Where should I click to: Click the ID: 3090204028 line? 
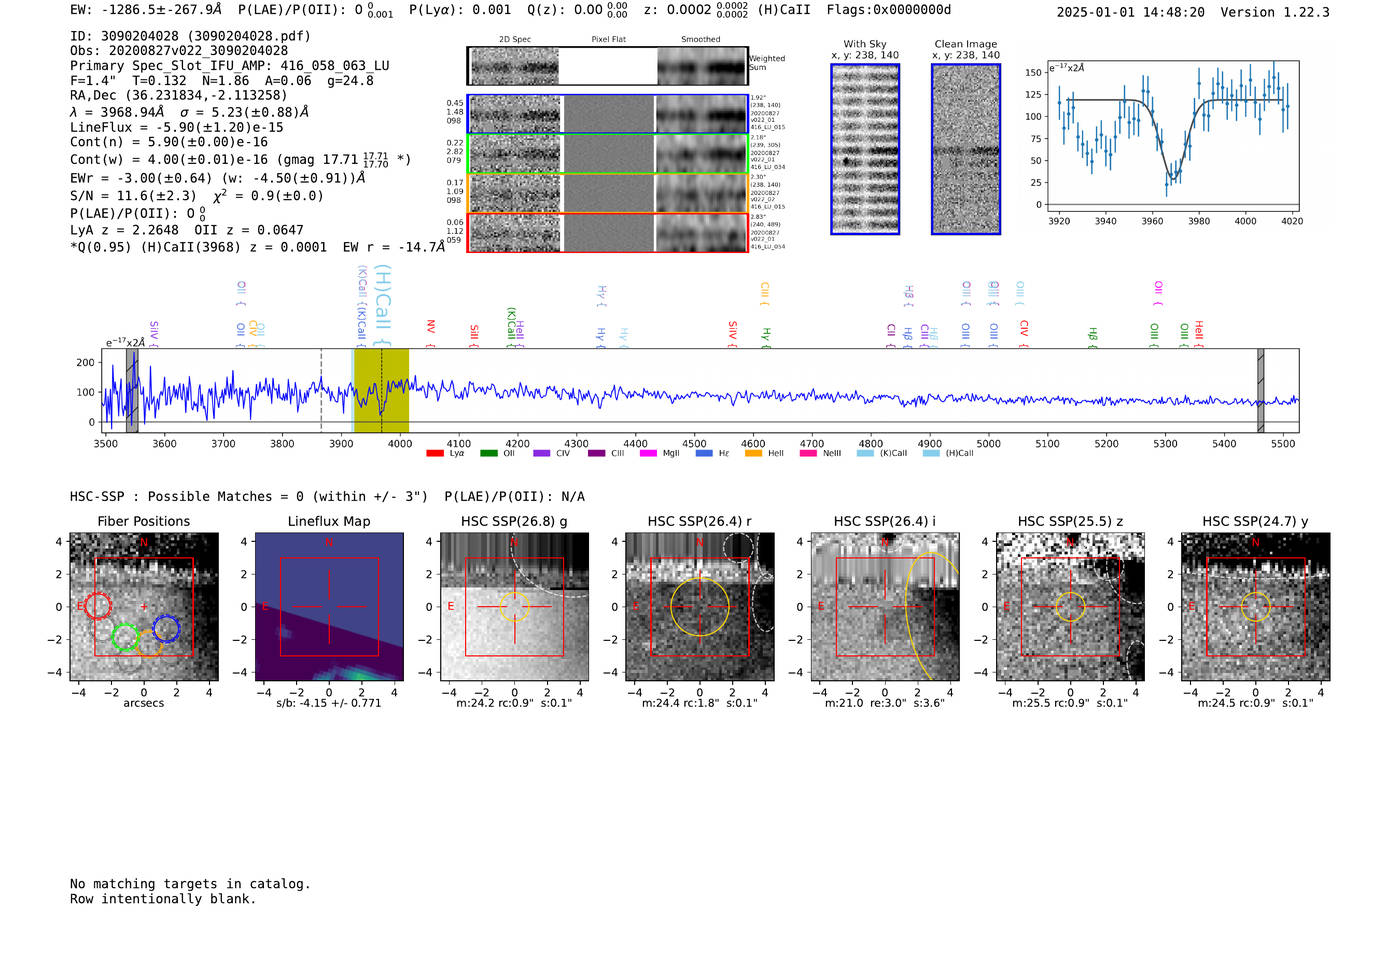pyautogui.click(x=190, y=36)
